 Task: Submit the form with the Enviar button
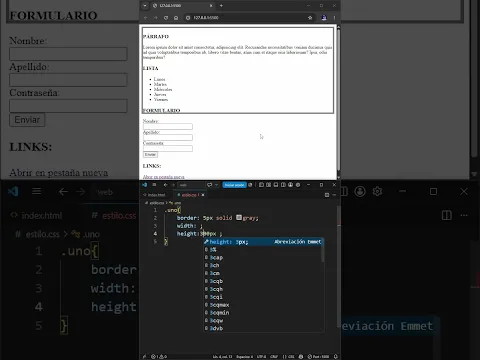tap(150, 155)
